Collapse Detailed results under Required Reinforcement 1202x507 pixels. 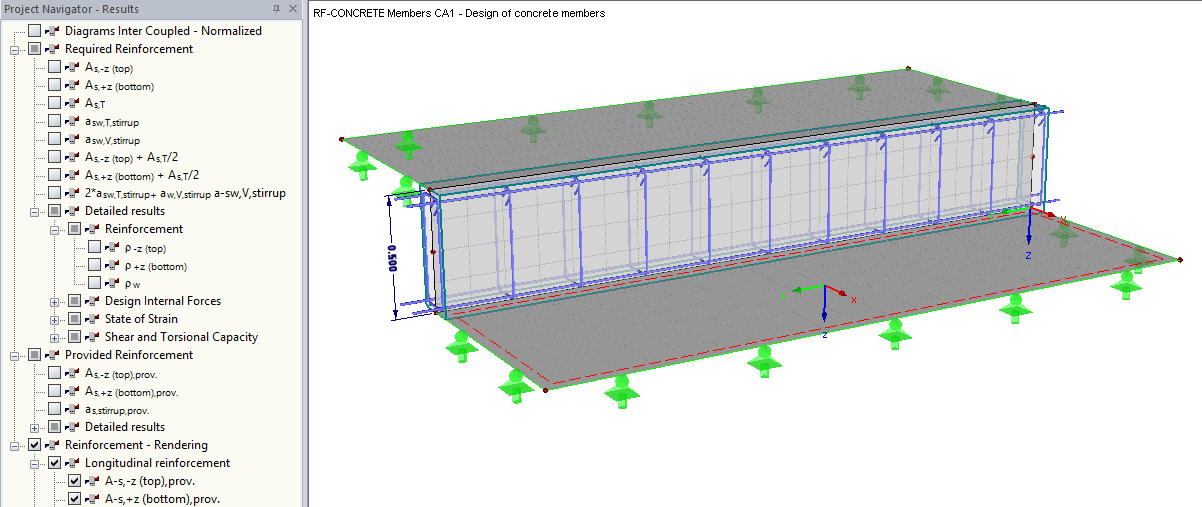point(35,211)
